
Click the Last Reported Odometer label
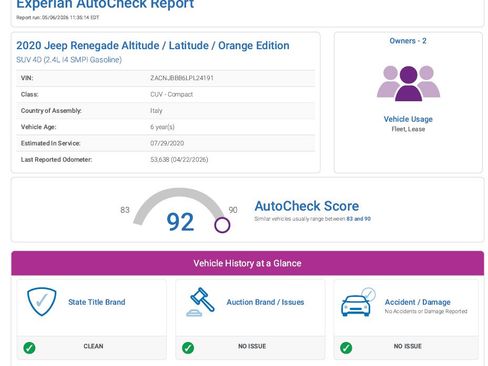pyautogui.click(x=56, y=160)
